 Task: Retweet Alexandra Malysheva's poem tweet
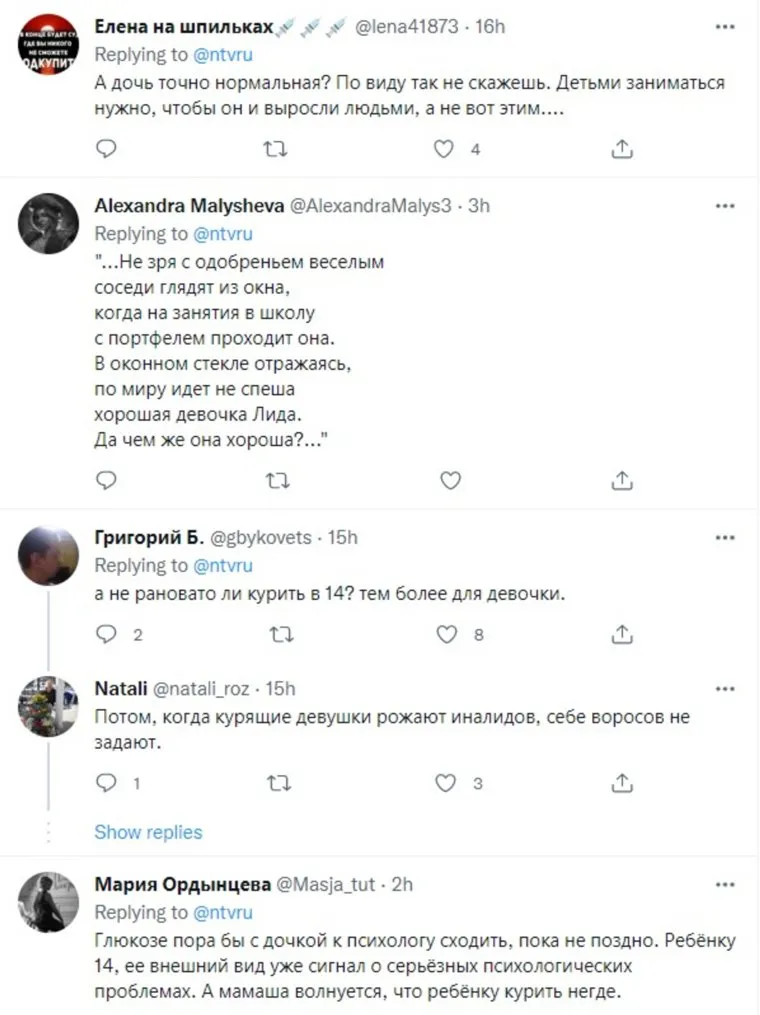pos(276,481)
